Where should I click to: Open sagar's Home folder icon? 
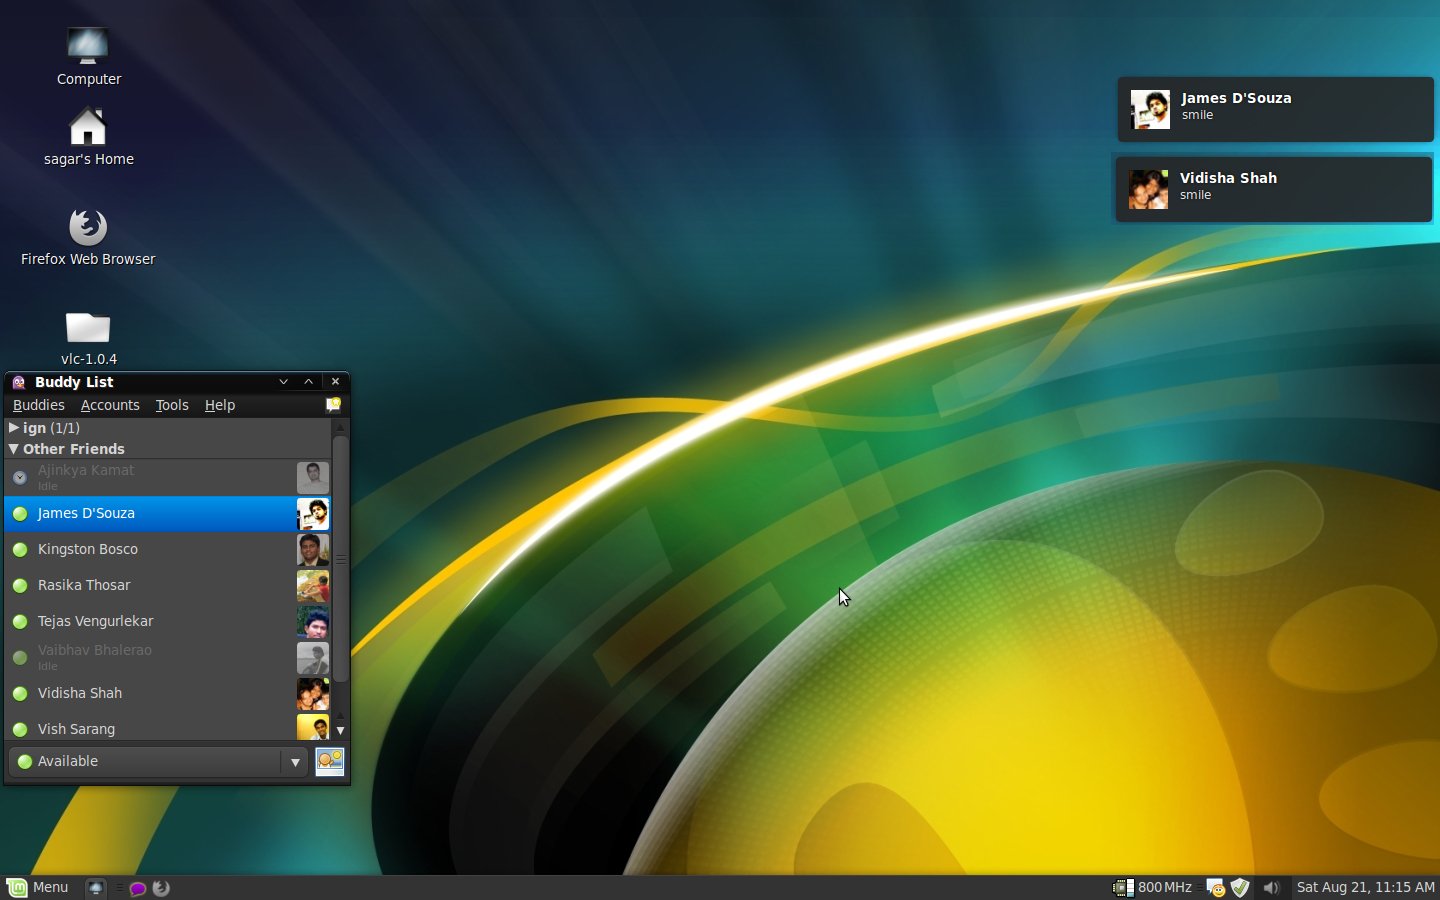pos(88,126)
